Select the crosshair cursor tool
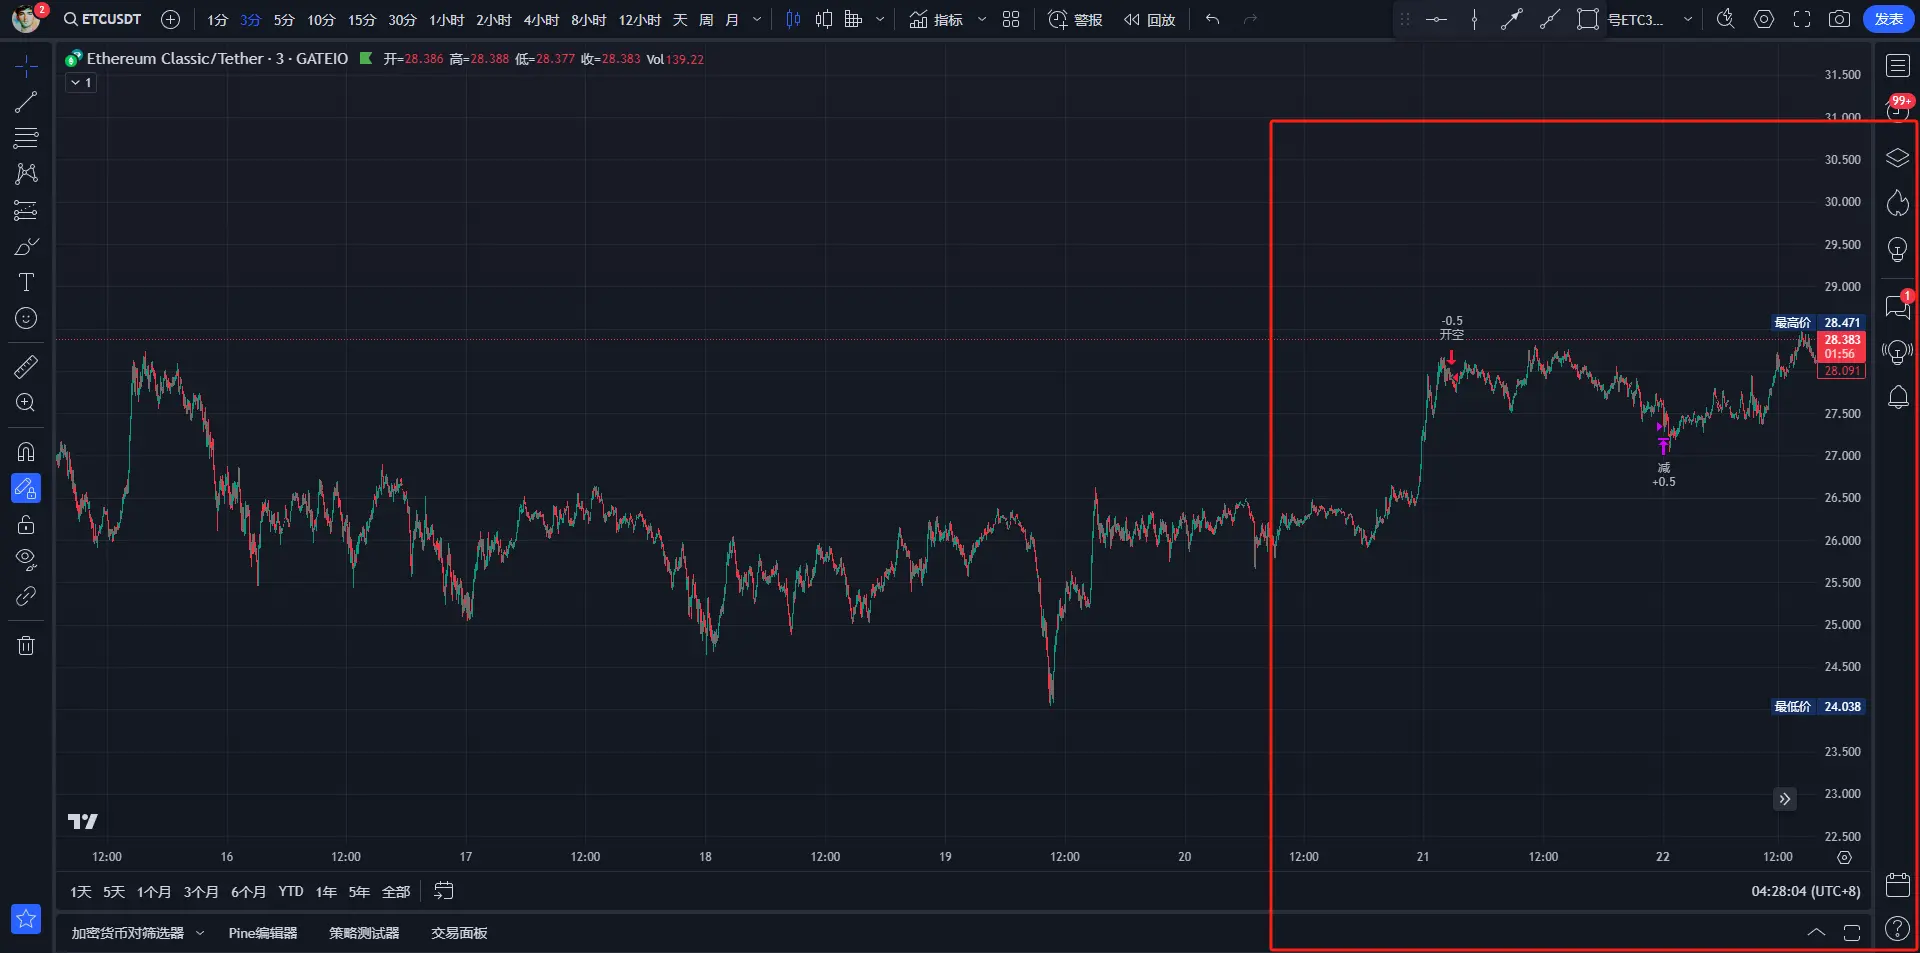The image size is (1920, 953). [26, 66]
